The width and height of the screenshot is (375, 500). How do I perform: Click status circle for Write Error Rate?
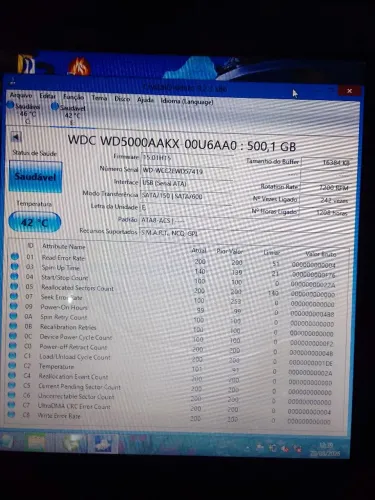(x=11, y=414)
